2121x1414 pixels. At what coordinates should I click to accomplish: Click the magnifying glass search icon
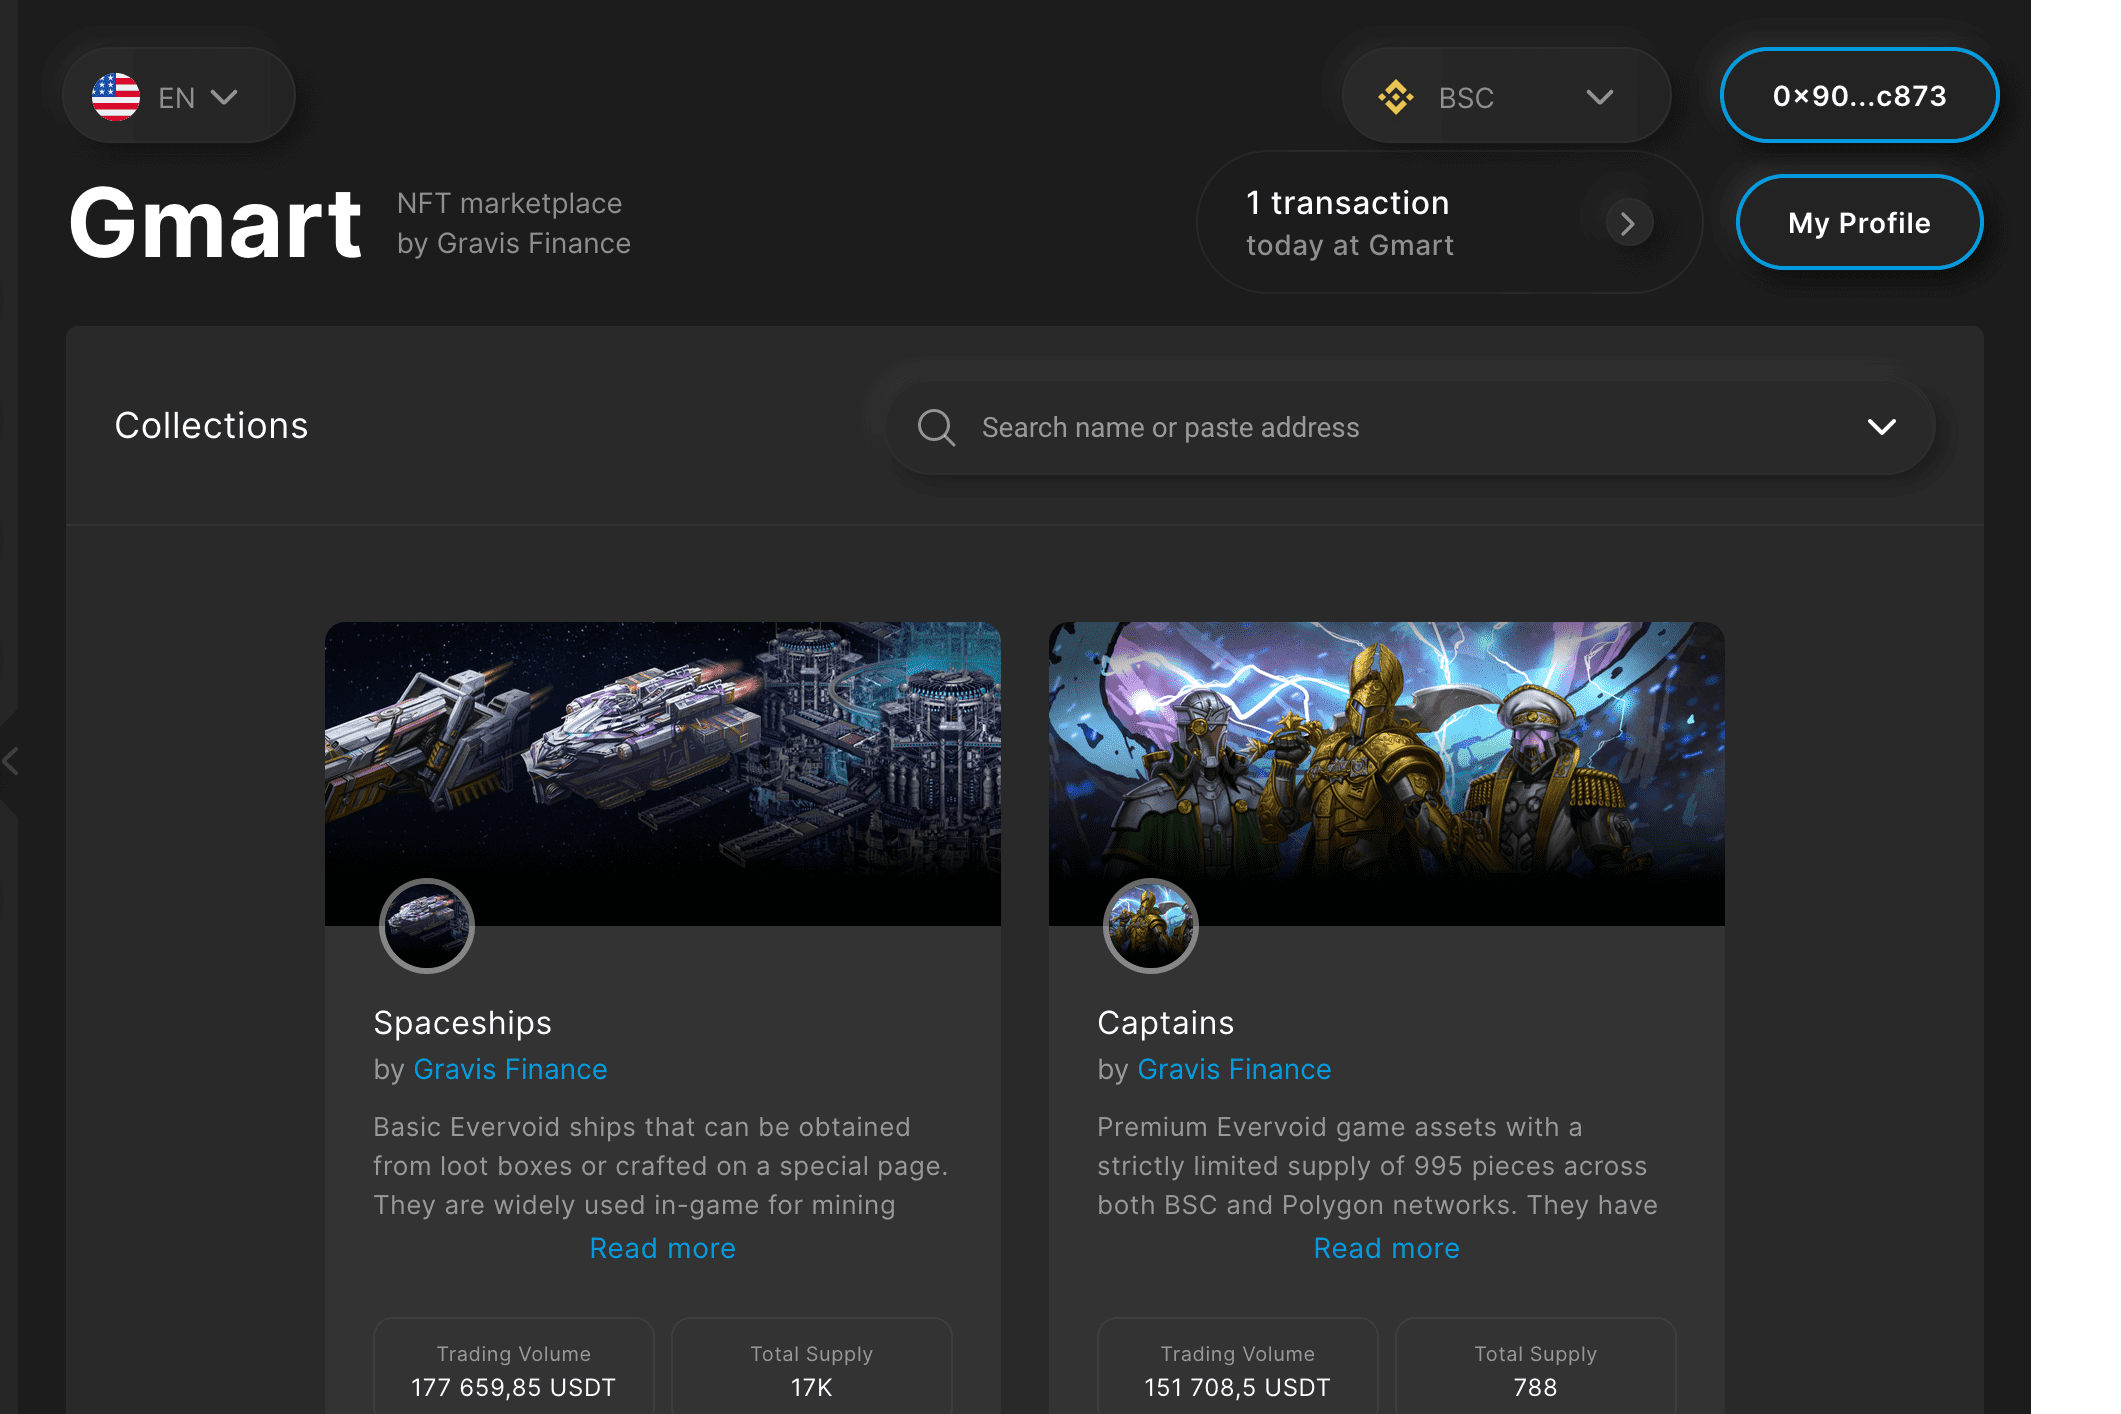(x=936, y=427)
